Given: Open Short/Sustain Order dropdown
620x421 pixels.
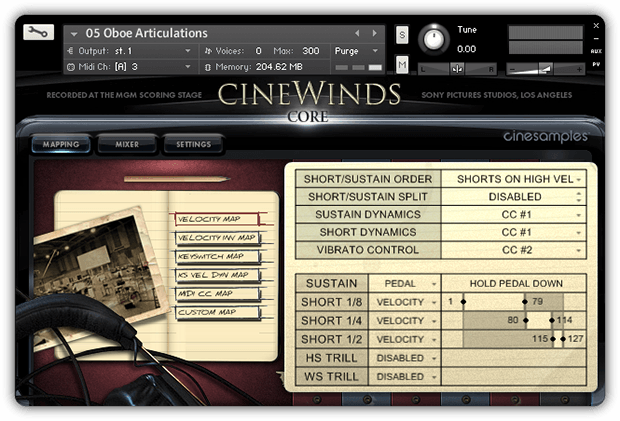Looking at the screenshot, I should click(x=514, y=179).
